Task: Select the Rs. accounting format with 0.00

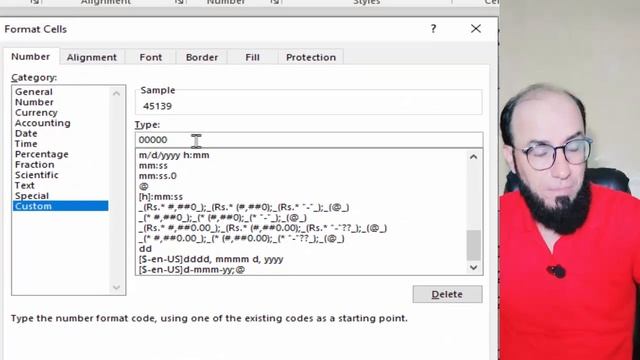Action: 262,228
